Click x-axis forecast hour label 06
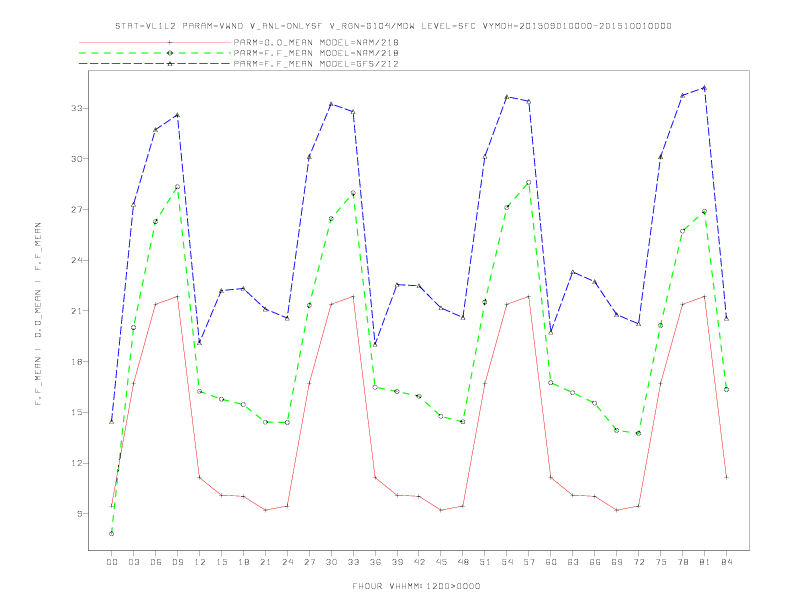This screenshot has height=612, width=792. click(x=156, y=562)
